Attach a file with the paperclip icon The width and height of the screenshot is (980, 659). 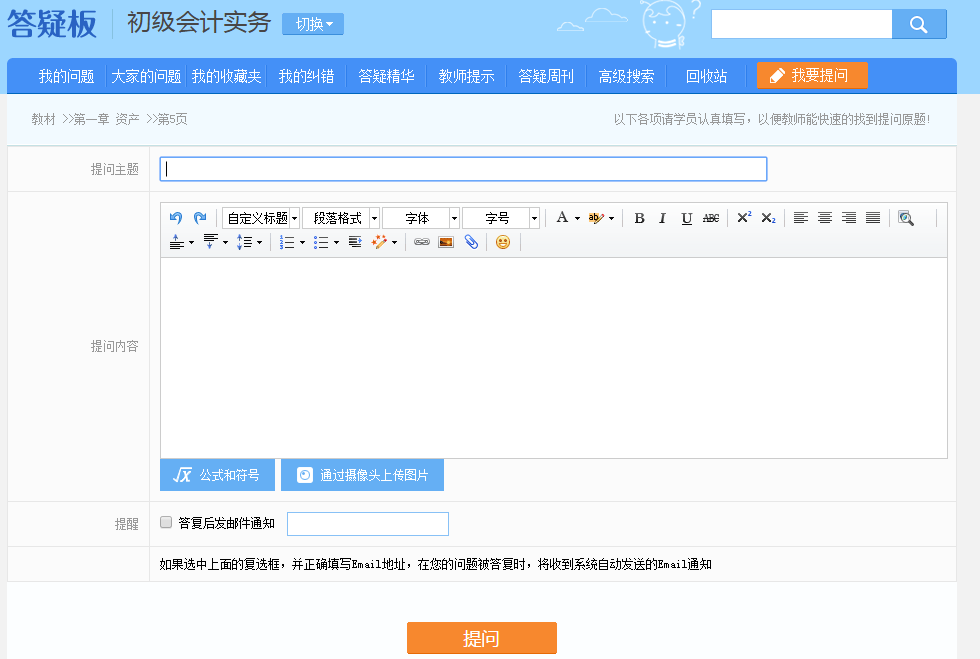coord(471,242)
